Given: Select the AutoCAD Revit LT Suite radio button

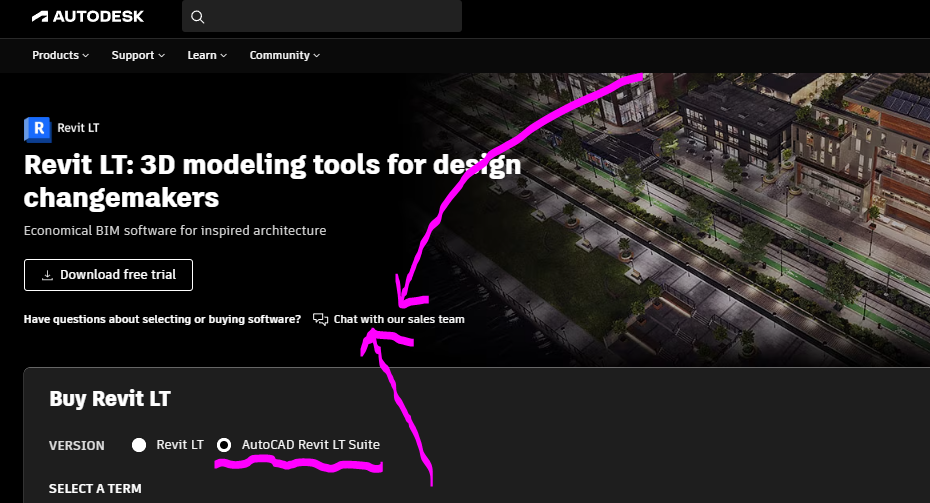Looking at the screenshot, I should tap(224, 445).
